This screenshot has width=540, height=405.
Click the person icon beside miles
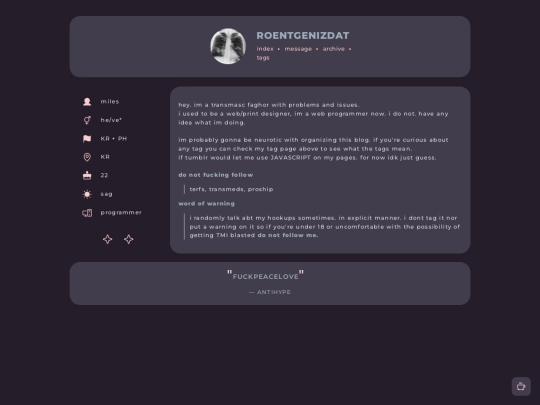tap(87, 102)
